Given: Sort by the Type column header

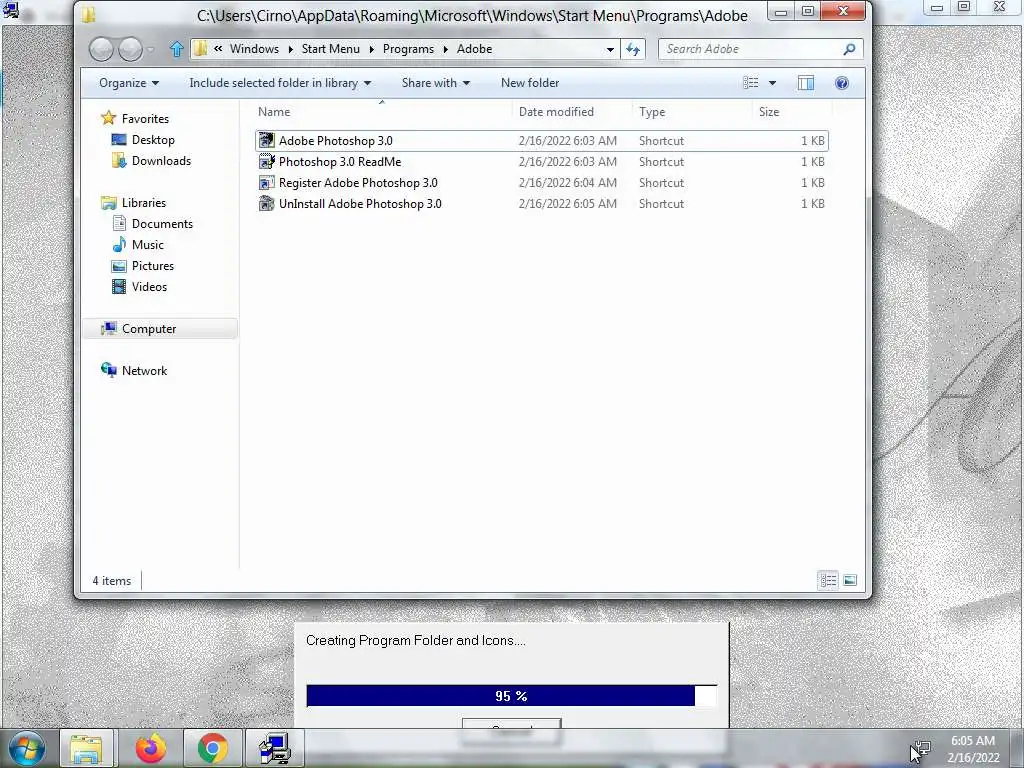Looking at the screenshot, I should [x=692, y=112].
